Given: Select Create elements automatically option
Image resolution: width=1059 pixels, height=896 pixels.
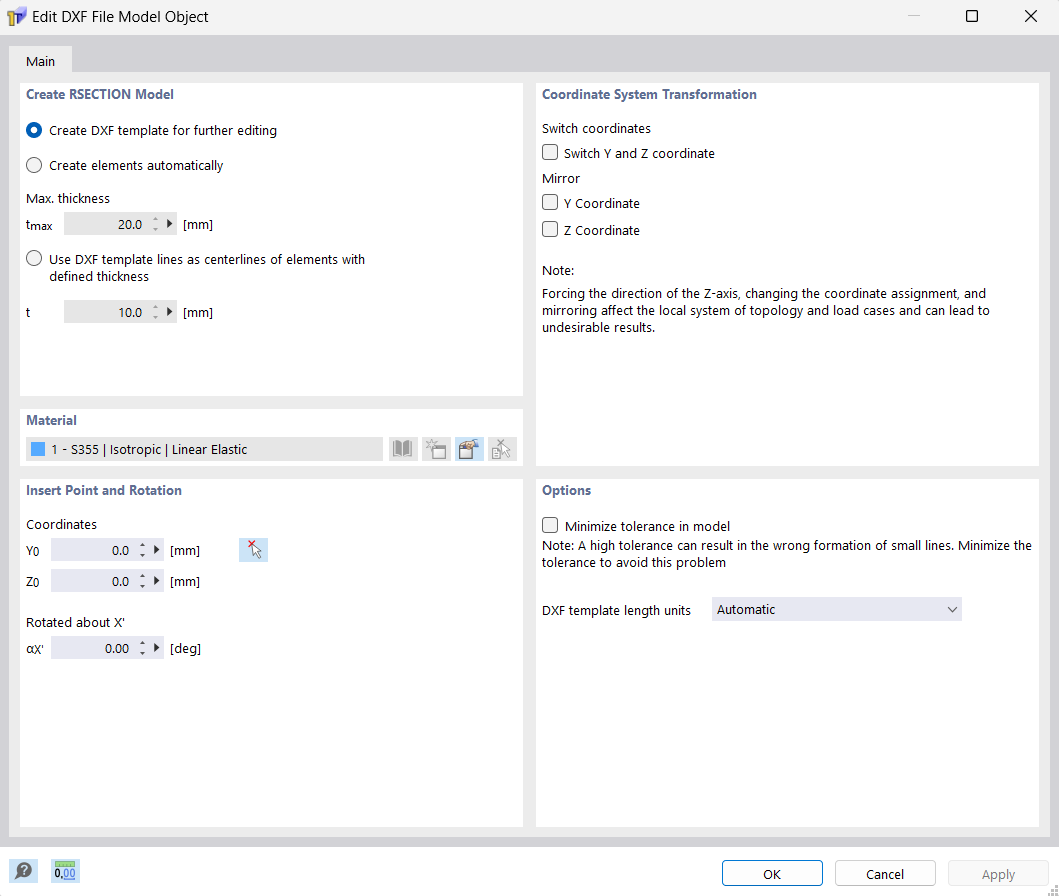Looking at the screenshot, I should (33, 164).
